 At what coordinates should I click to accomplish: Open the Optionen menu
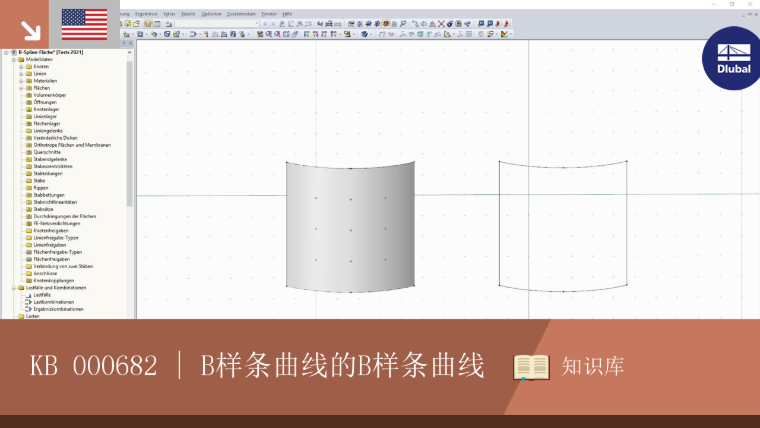(x=211, y=14)
